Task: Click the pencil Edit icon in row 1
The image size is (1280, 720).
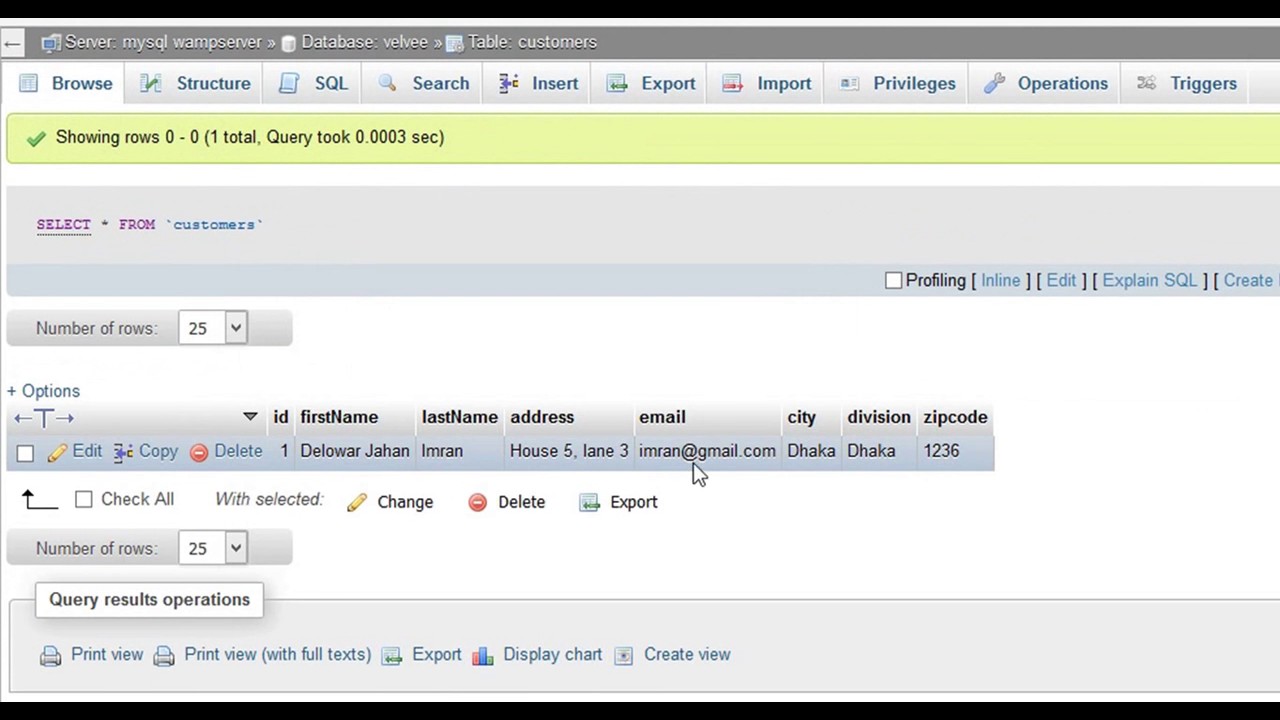Action: (58, 452)
